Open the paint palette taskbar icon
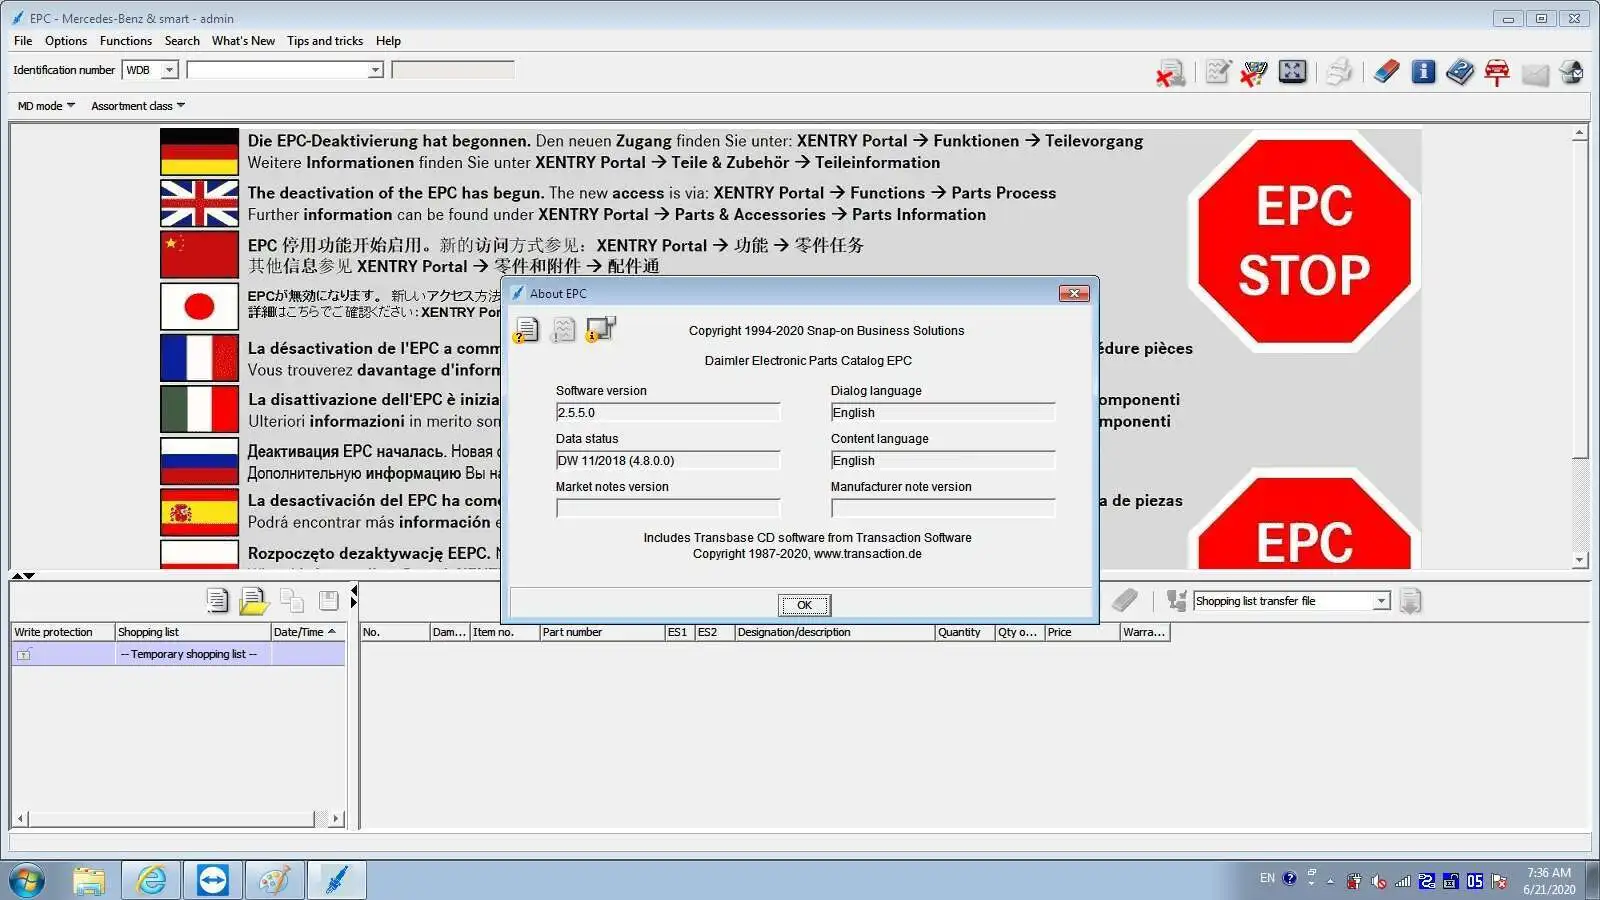The image size is (1600, 900). pyautogui.click(x=274, y=880)
